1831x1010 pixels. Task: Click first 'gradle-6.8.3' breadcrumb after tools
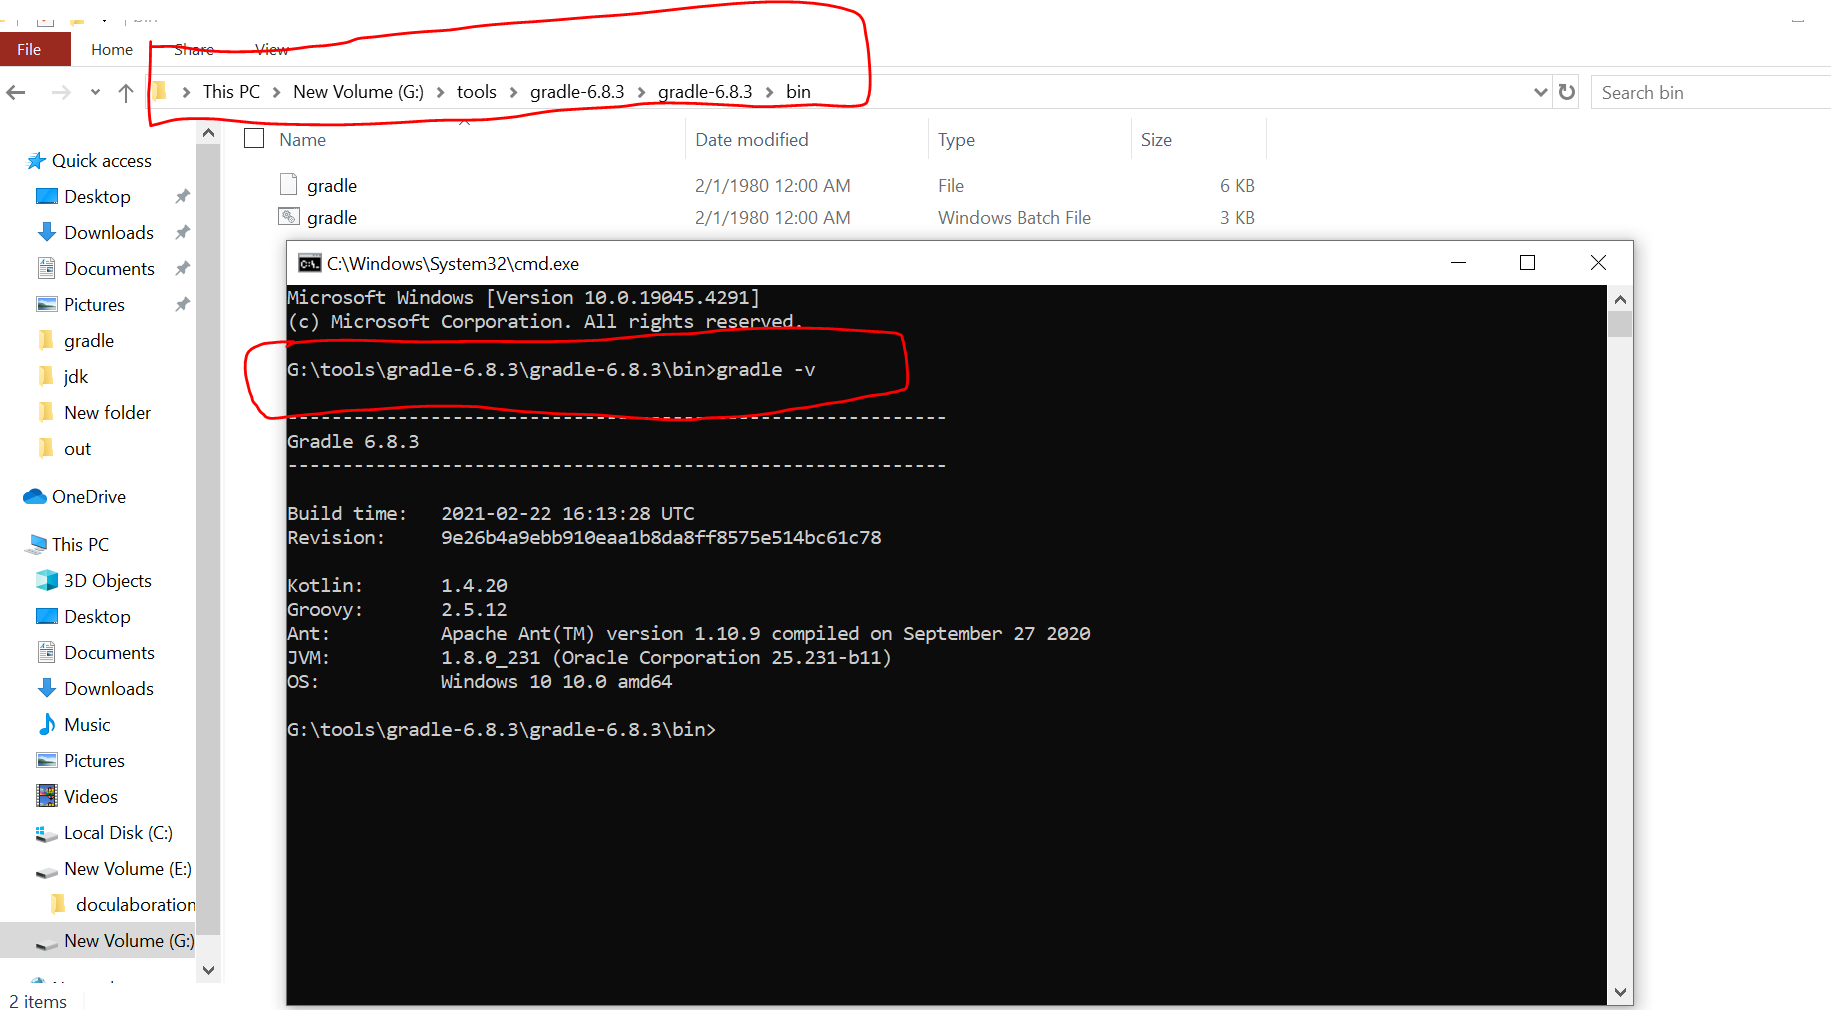(577, 92)
